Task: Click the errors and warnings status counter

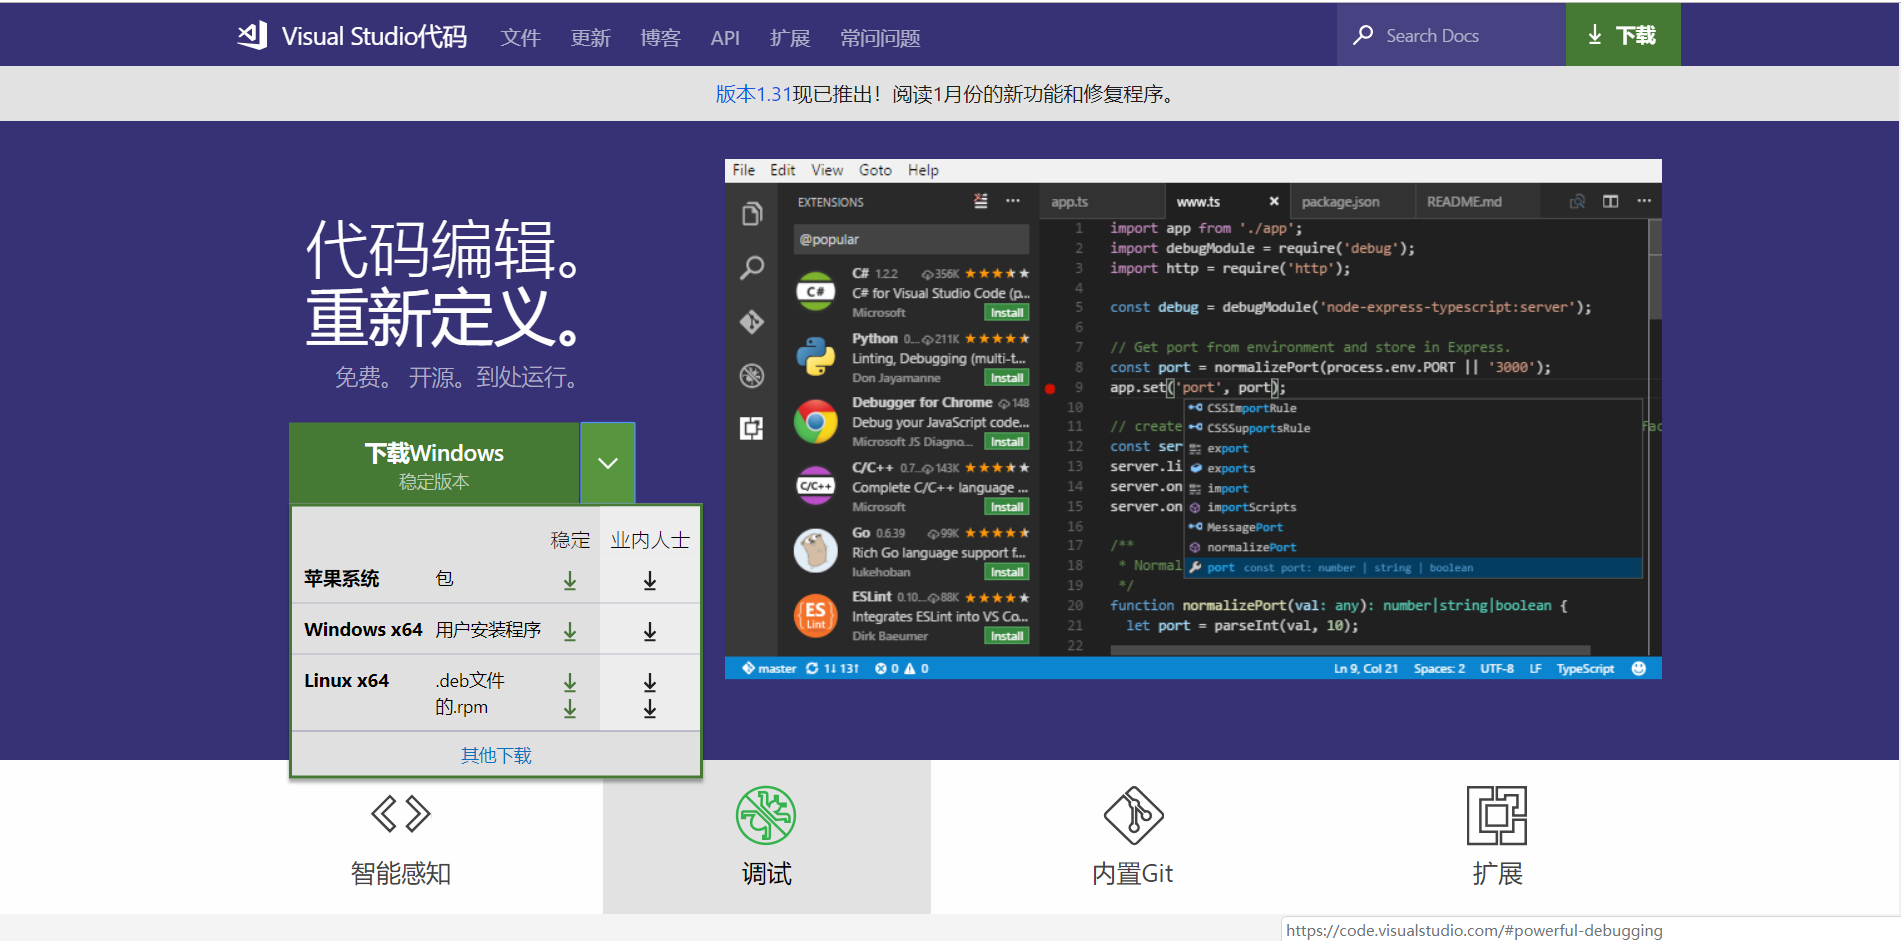Action: click(901, 668)
